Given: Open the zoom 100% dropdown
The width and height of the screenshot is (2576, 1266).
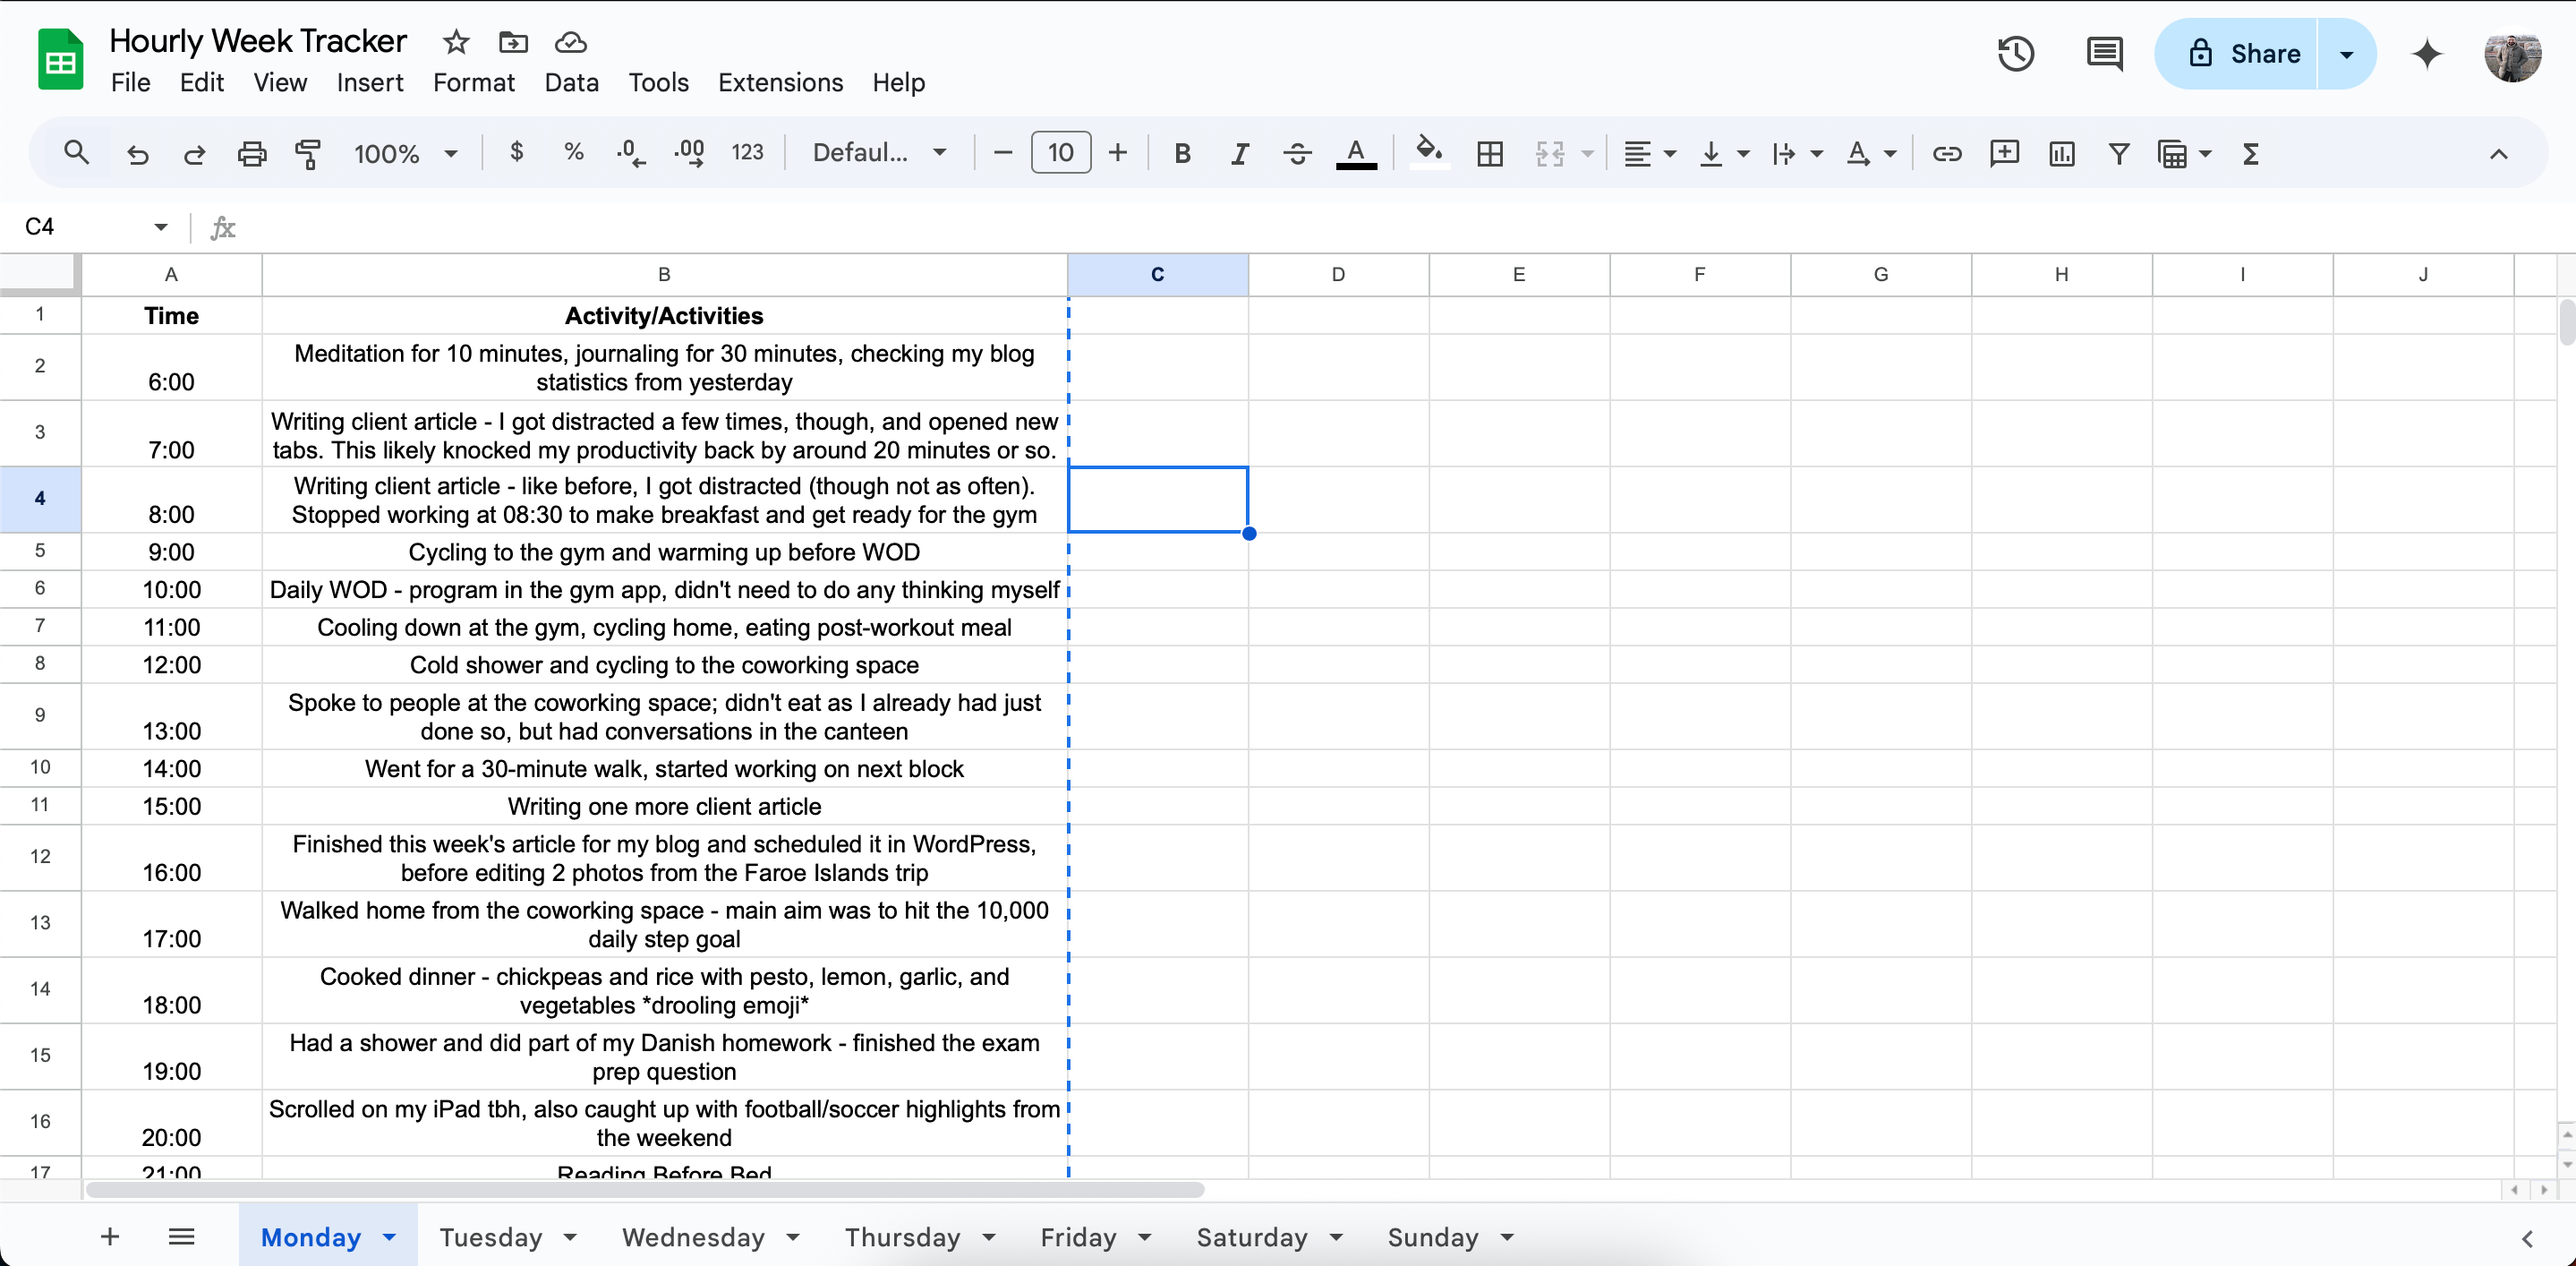Looking at the screenshot, I should 405,153.
